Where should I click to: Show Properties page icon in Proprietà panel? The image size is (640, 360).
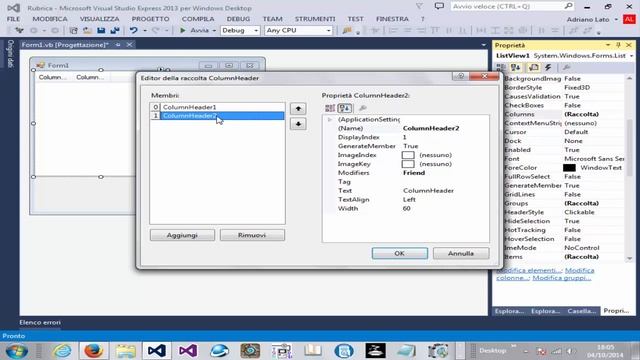pos(533,67)
